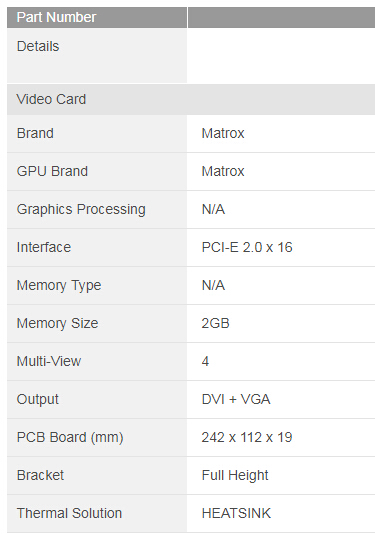Screen dimensions: 375x540
Task: Select the GPU Brand value Matrox
Action: coord(223,172)
